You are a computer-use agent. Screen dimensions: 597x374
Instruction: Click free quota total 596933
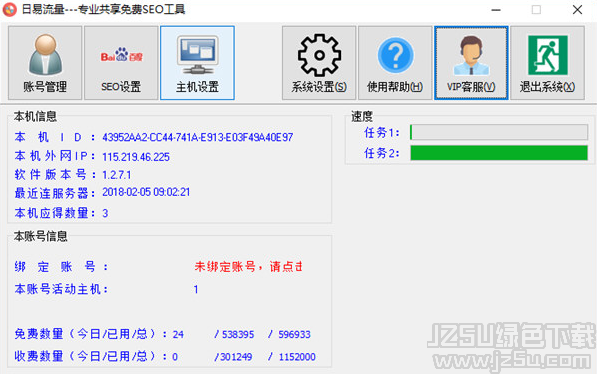(x=294, y=334)
